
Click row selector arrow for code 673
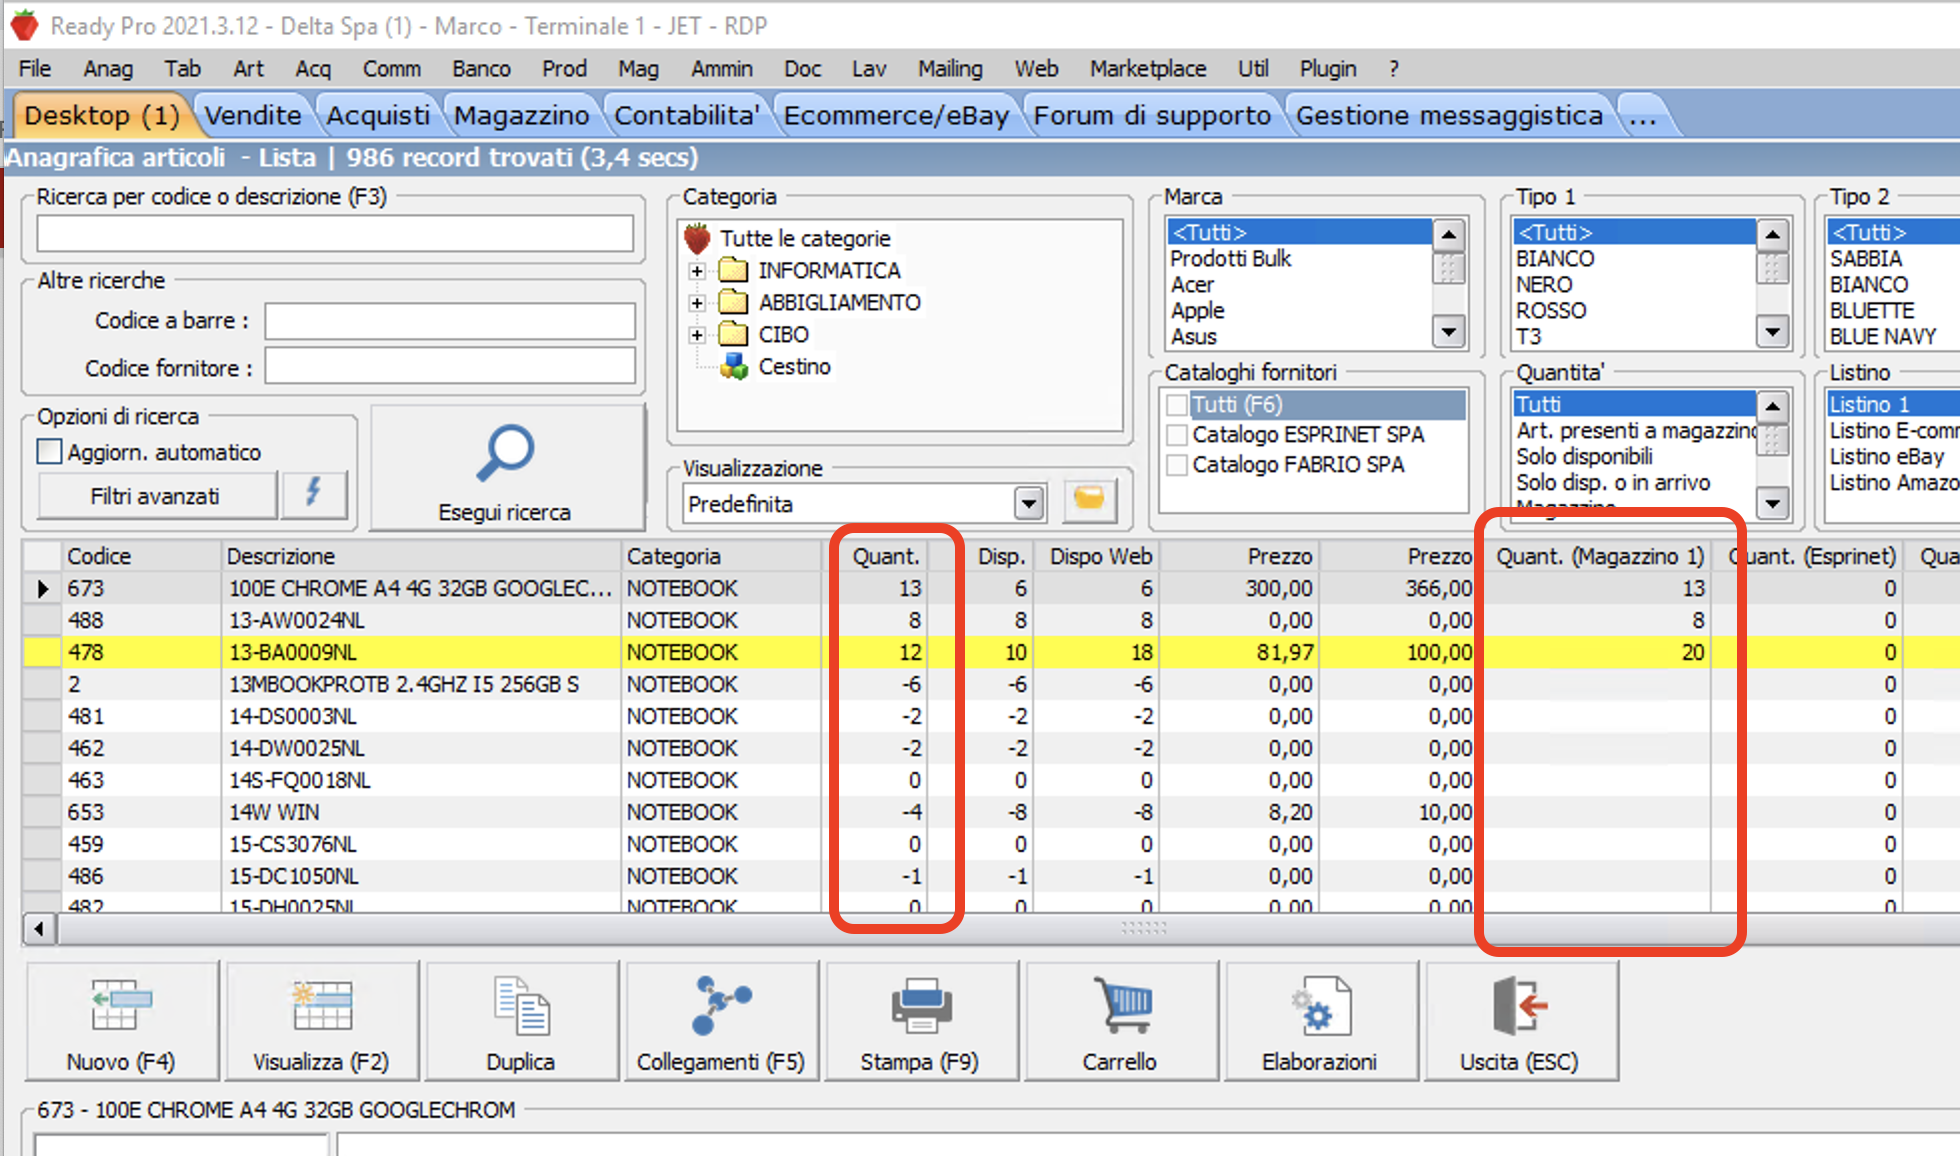[x=42, y=588]
